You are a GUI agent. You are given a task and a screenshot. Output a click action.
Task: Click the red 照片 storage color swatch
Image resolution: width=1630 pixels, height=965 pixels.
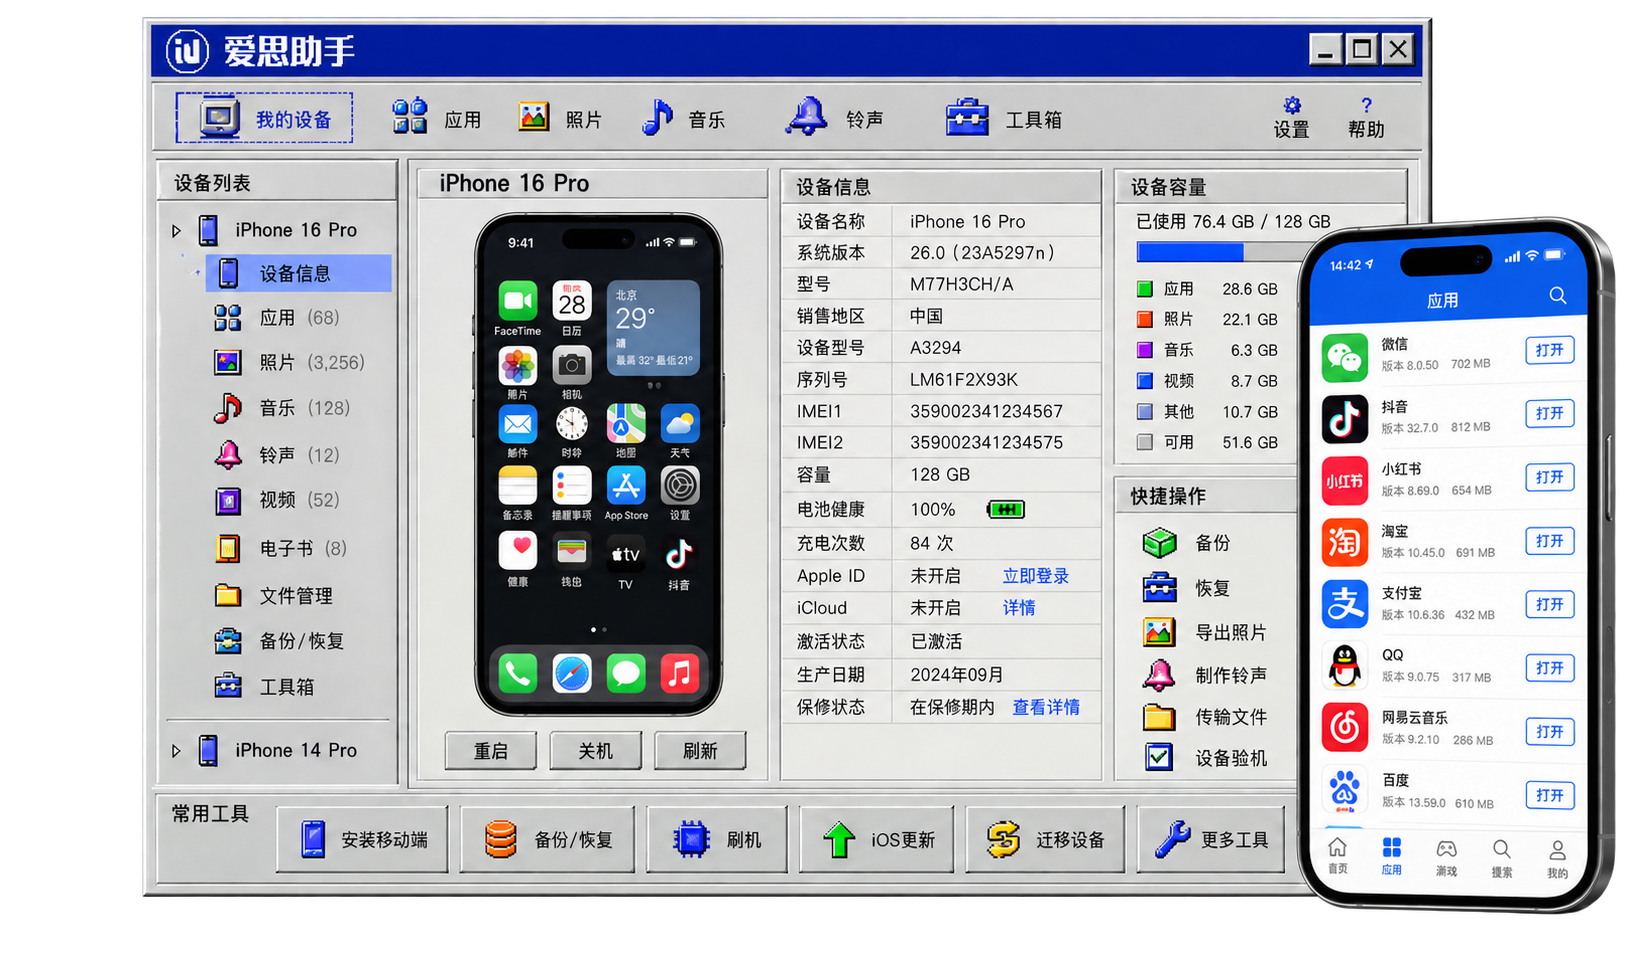[1145, 319]
